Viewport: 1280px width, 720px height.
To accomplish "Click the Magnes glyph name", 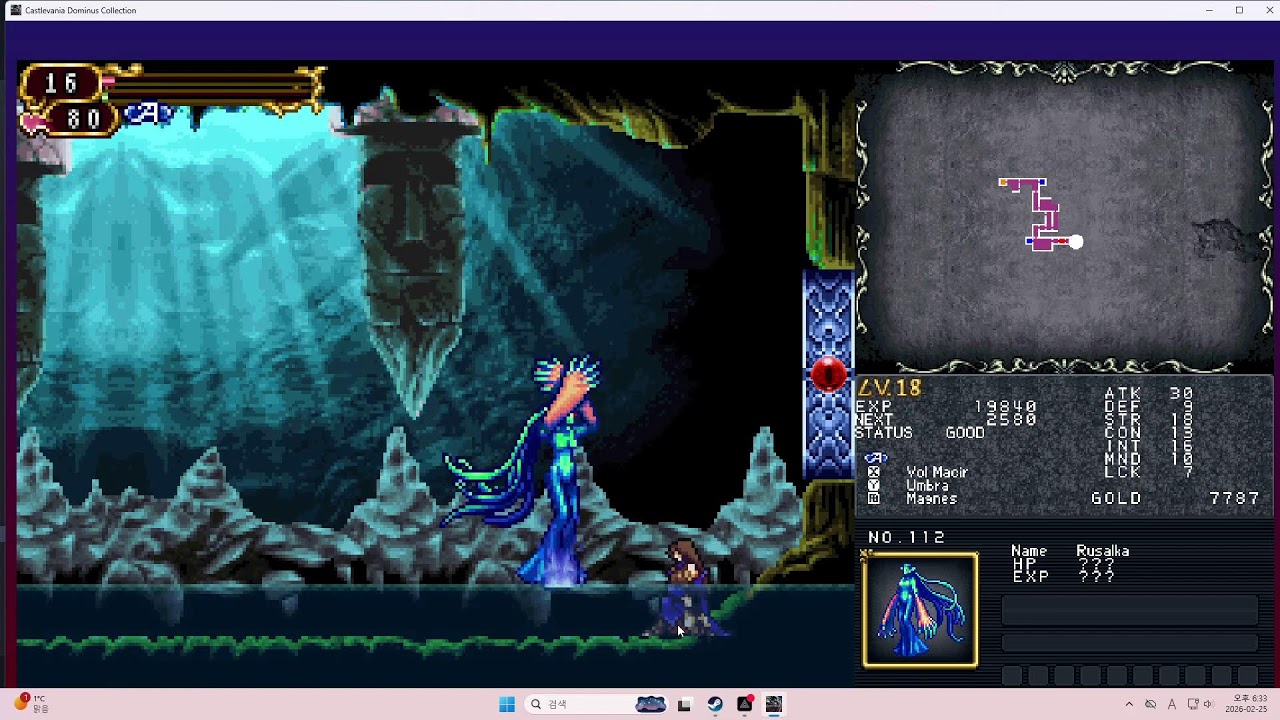I will coord(931,498).
